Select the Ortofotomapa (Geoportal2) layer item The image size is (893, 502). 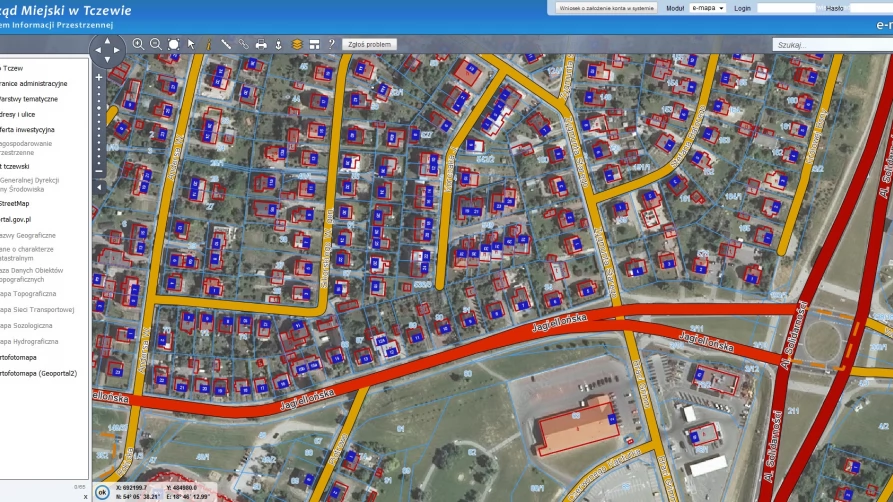38,373
